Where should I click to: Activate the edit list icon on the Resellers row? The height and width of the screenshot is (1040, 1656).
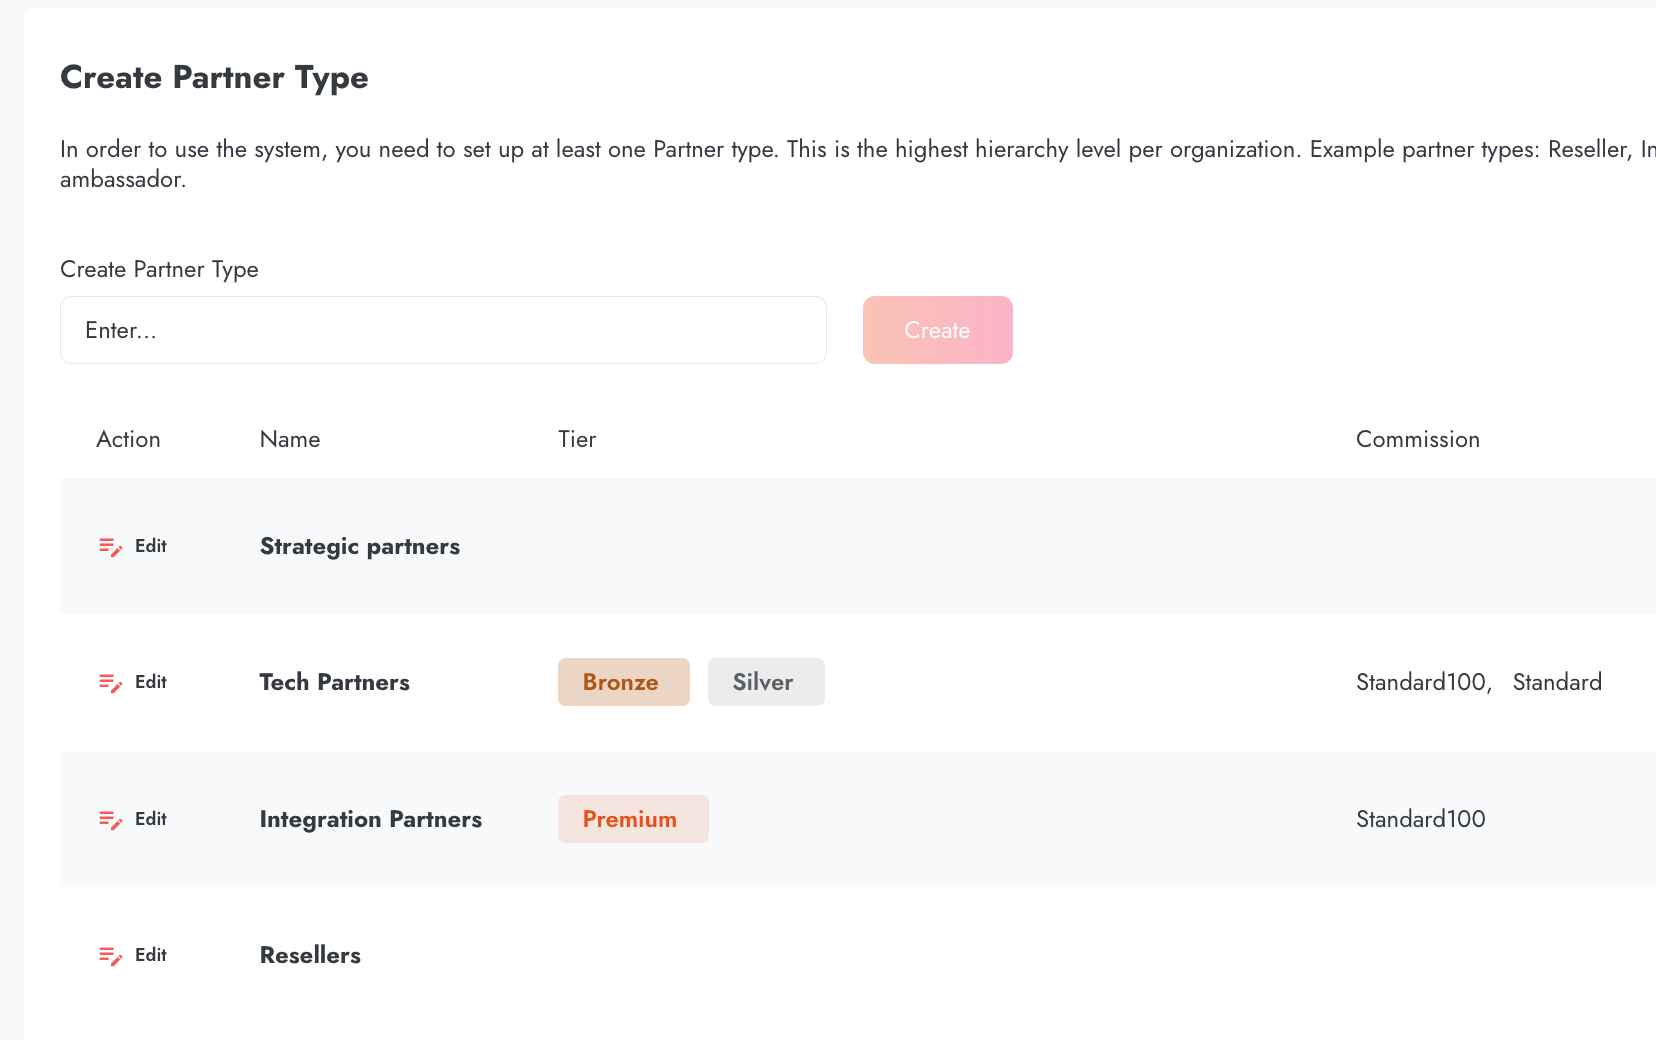pyautogui.click(x=110, y=955)
